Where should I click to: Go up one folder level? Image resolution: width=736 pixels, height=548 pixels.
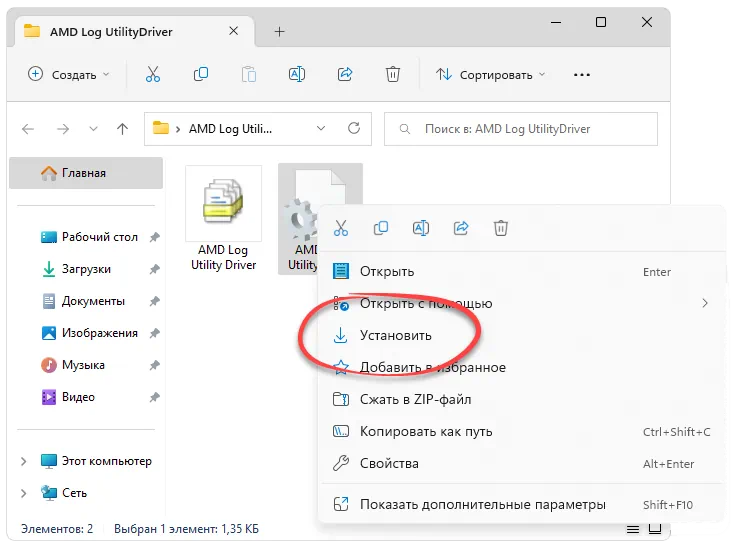123,129
